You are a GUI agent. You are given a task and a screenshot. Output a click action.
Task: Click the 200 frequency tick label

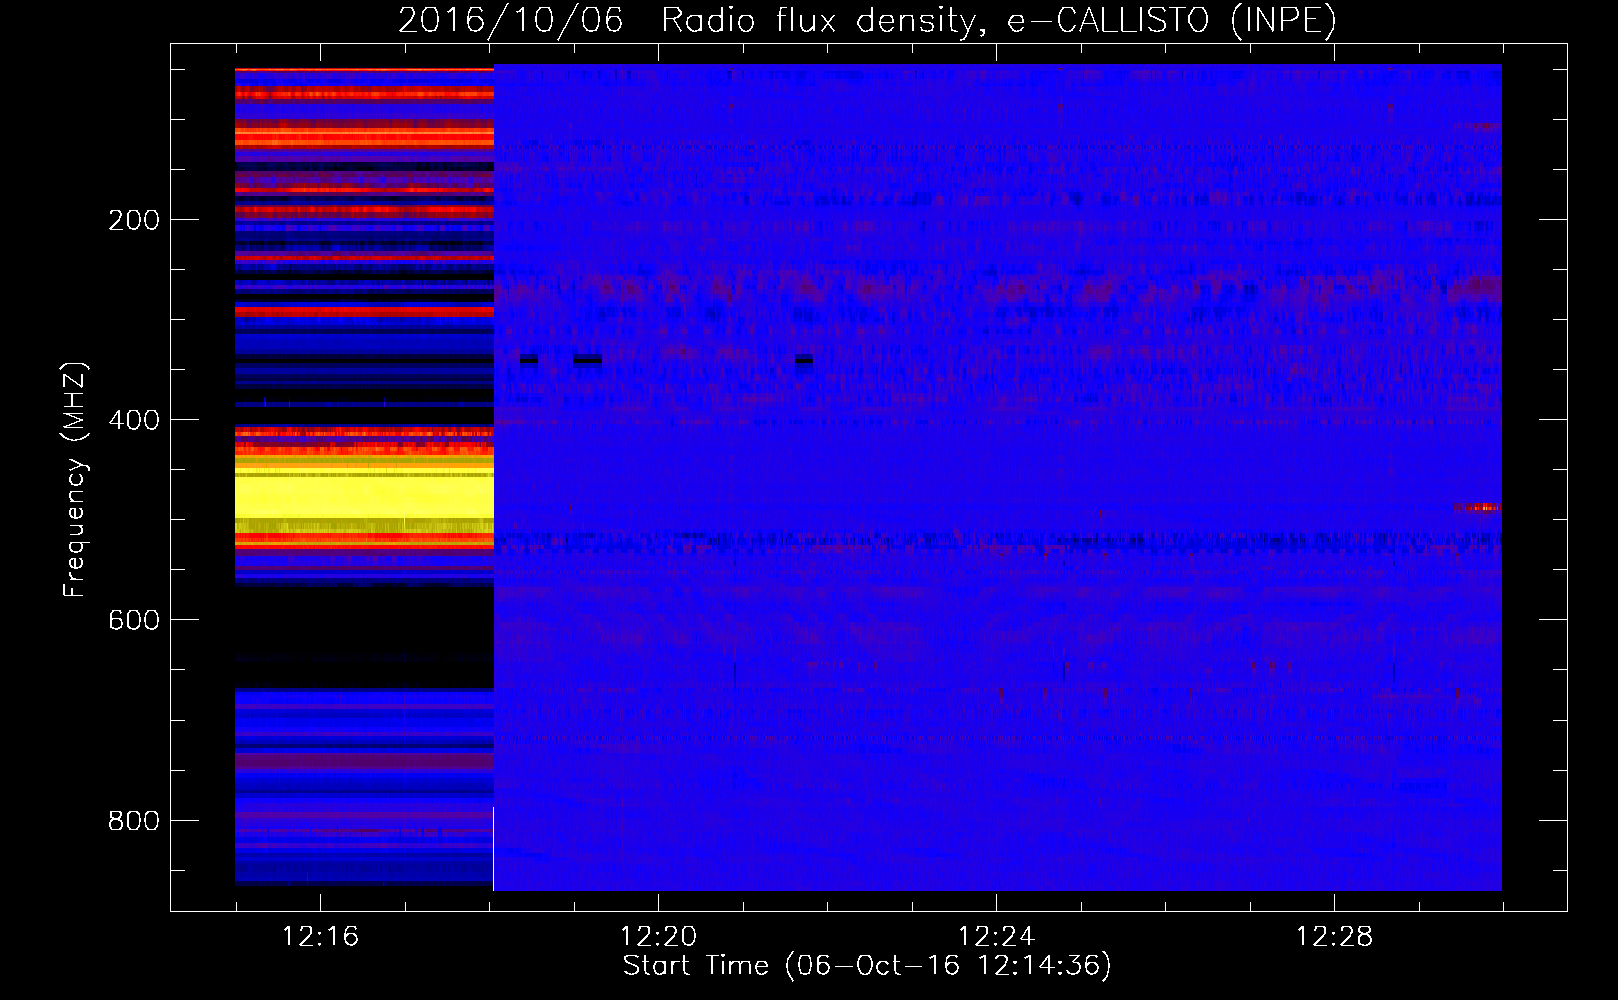click(x=134, y=220)
